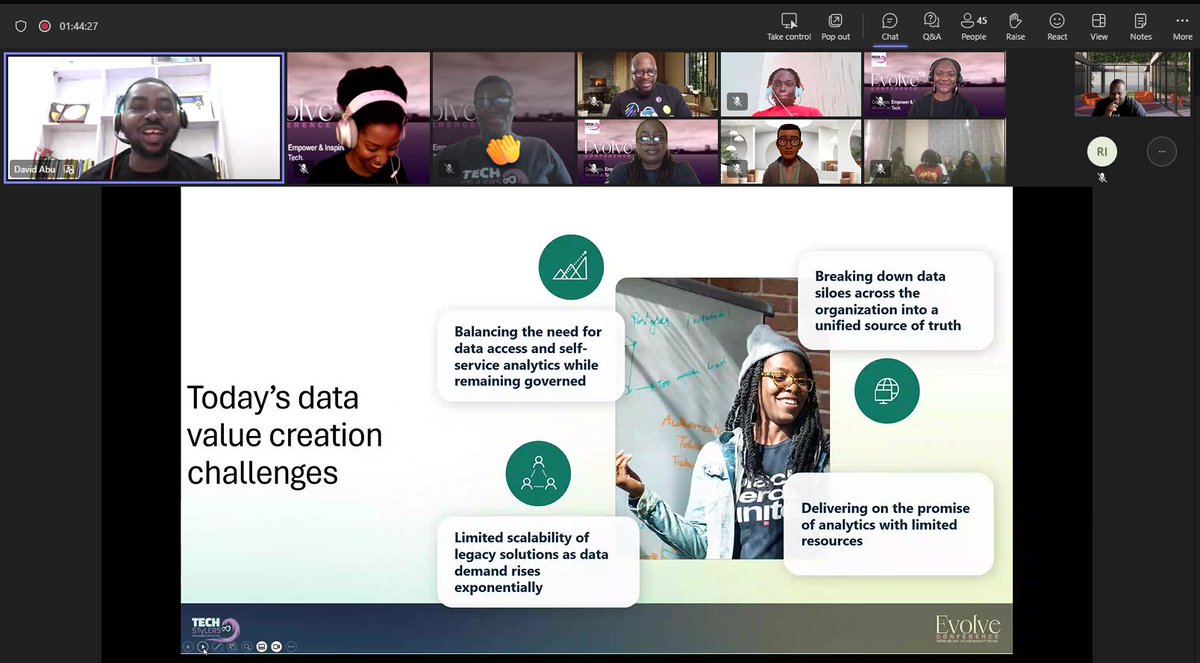Click the presenter photo on the slide
Screen dimensions: 1200x663
[722, 418]
